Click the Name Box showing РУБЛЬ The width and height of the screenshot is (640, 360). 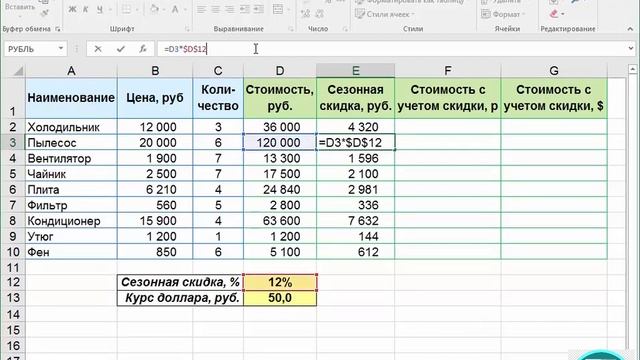point(31,49)
